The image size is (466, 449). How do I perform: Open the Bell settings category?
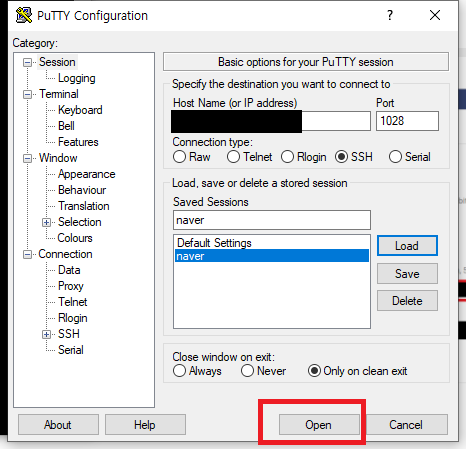pos(66,126)
